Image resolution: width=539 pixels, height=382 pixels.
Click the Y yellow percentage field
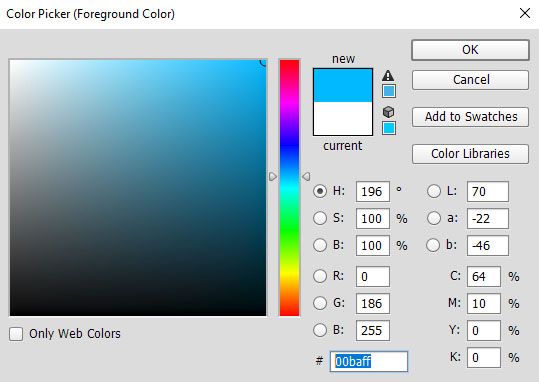tap(484, 330)
